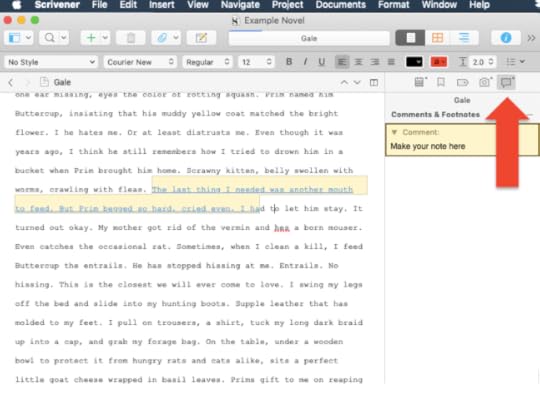The image size is (540, 393).
Task: Center align text
Action: (359, 62)
